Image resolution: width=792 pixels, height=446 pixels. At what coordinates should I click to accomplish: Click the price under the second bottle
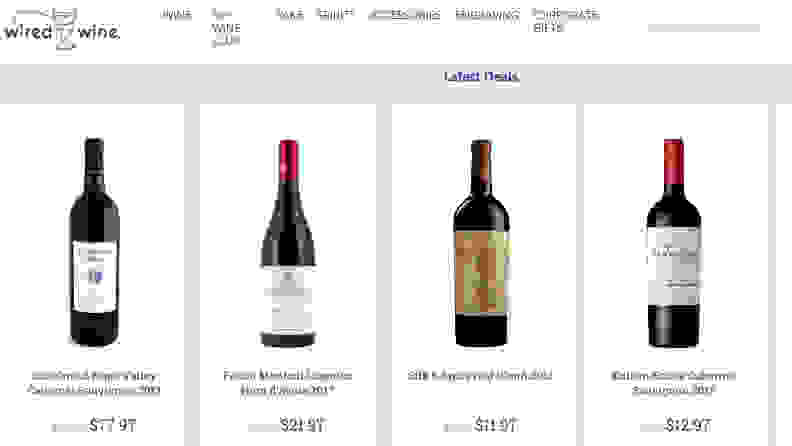(x=303, y=425)
